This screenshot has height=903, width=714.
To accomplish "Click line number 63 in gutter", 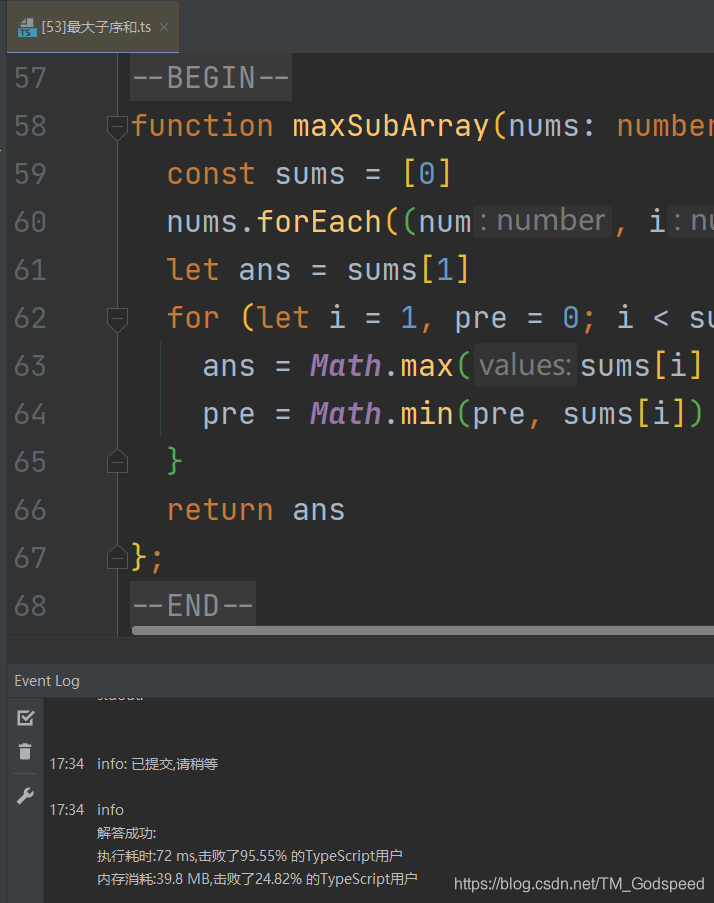I will (x=30, y=366).
